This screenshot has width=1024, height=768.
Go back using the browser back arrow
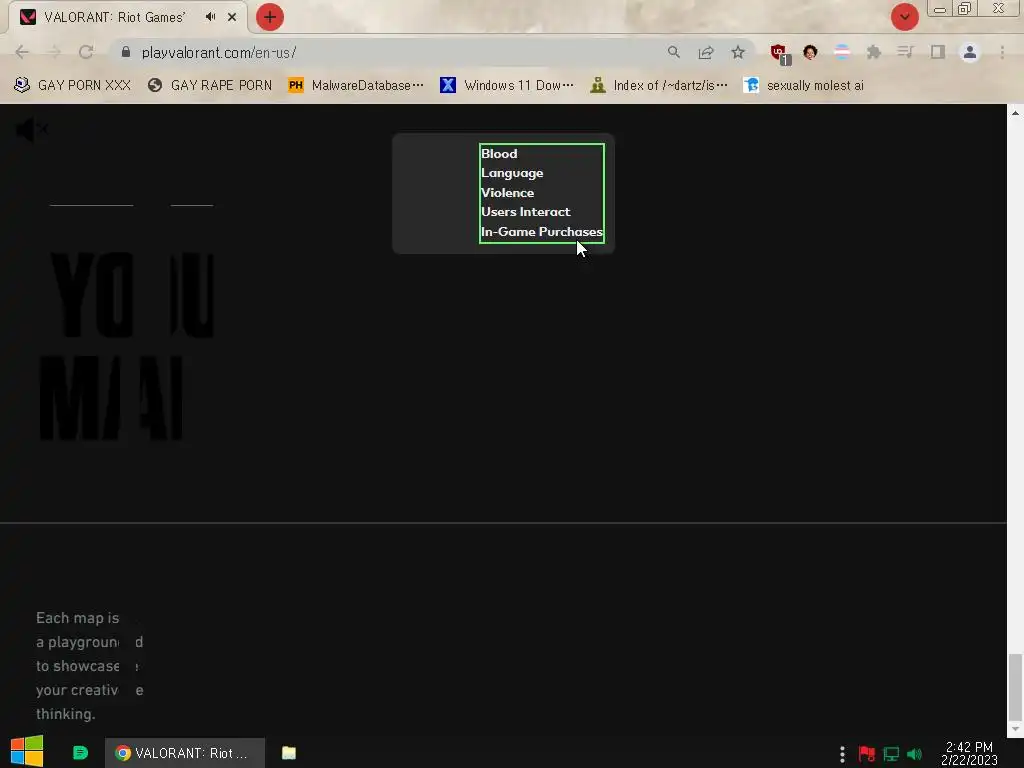click(x=22, y=52)
